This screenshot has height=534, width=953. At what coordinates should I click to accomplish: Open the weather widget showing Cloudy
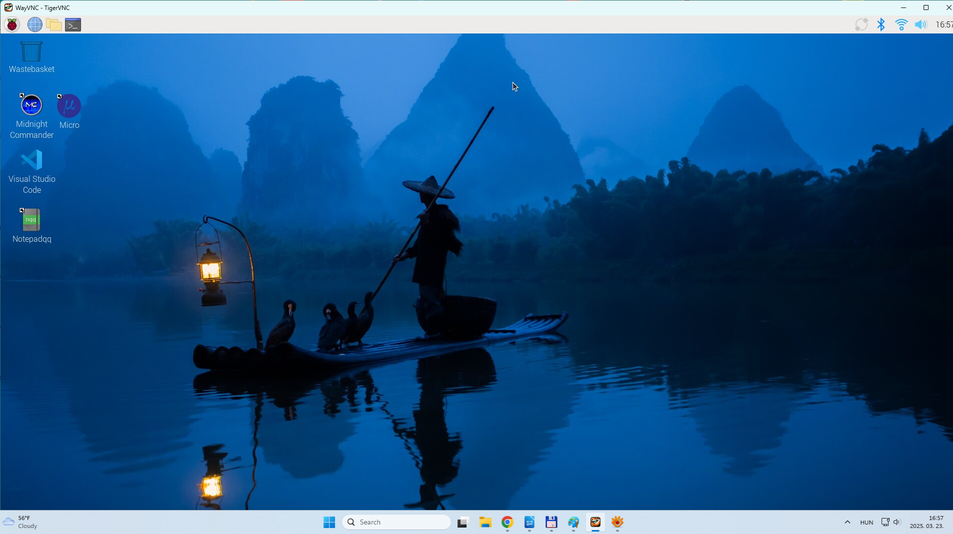point(21,522)
